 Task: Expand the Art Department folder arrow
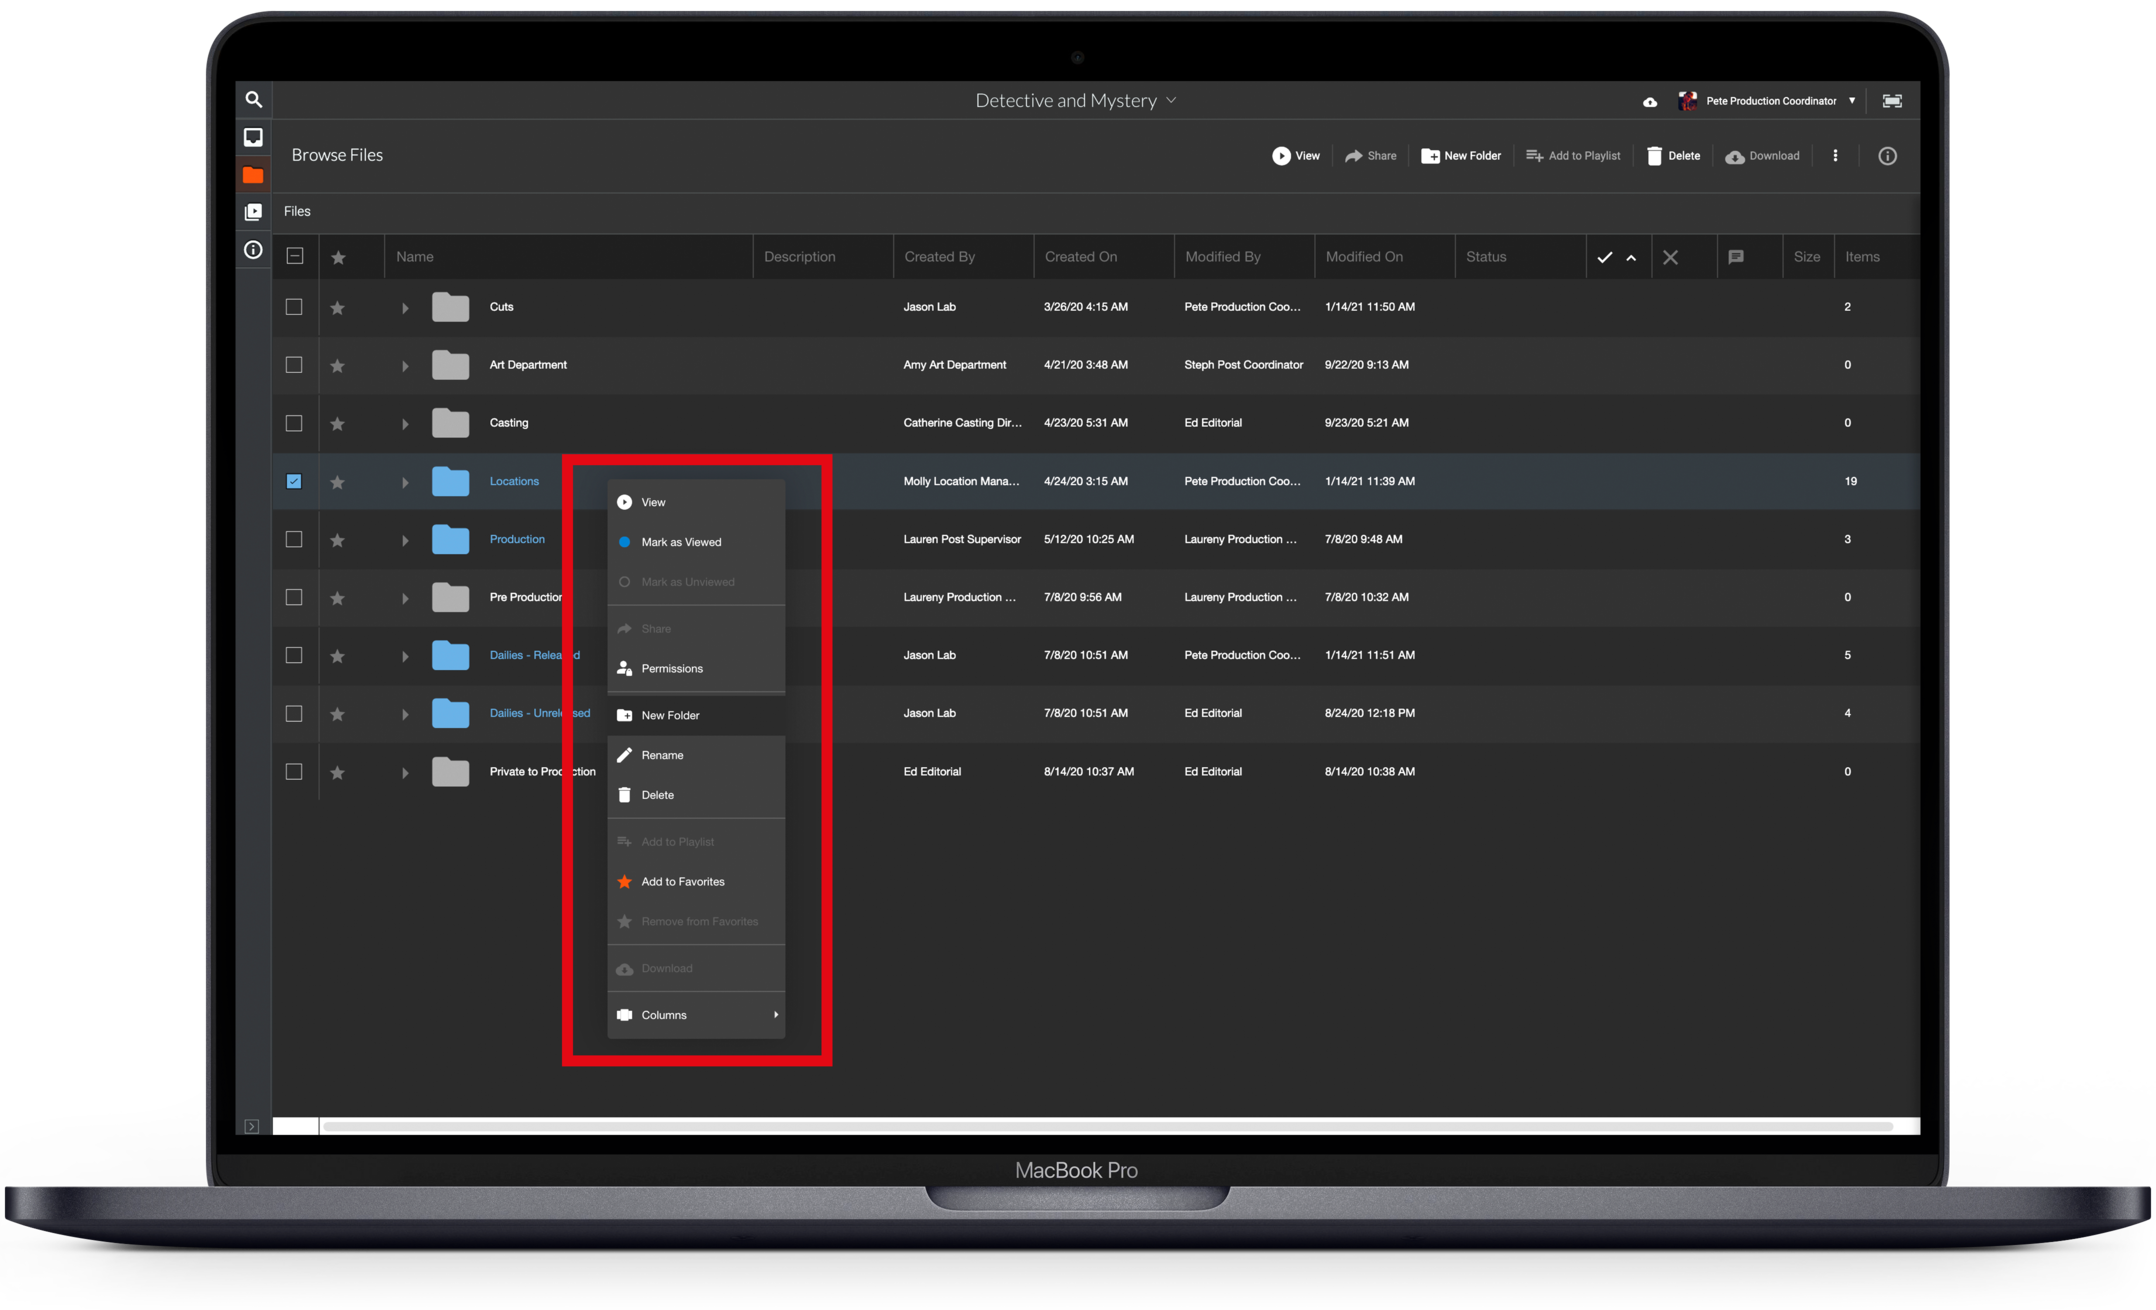point(405,366)
